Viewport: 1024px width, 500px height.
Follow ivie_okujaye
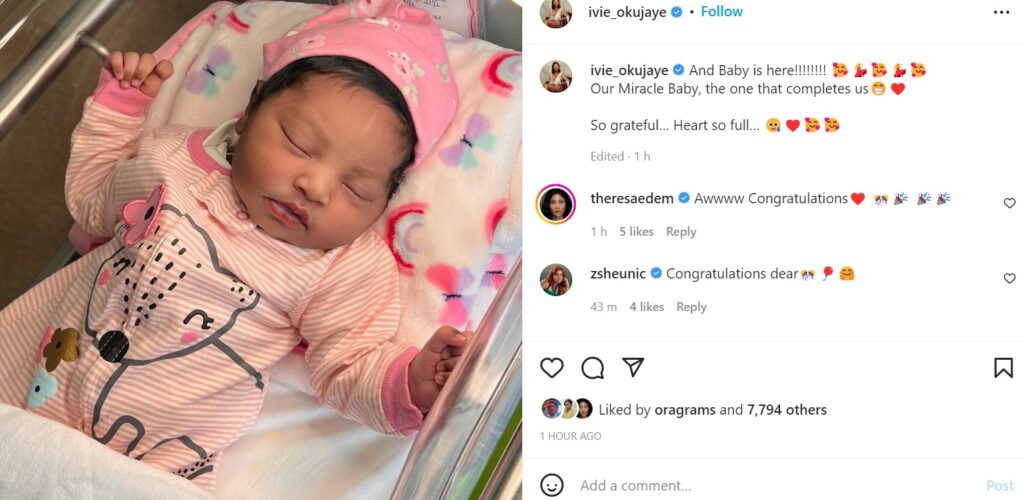tap(722, 12)
